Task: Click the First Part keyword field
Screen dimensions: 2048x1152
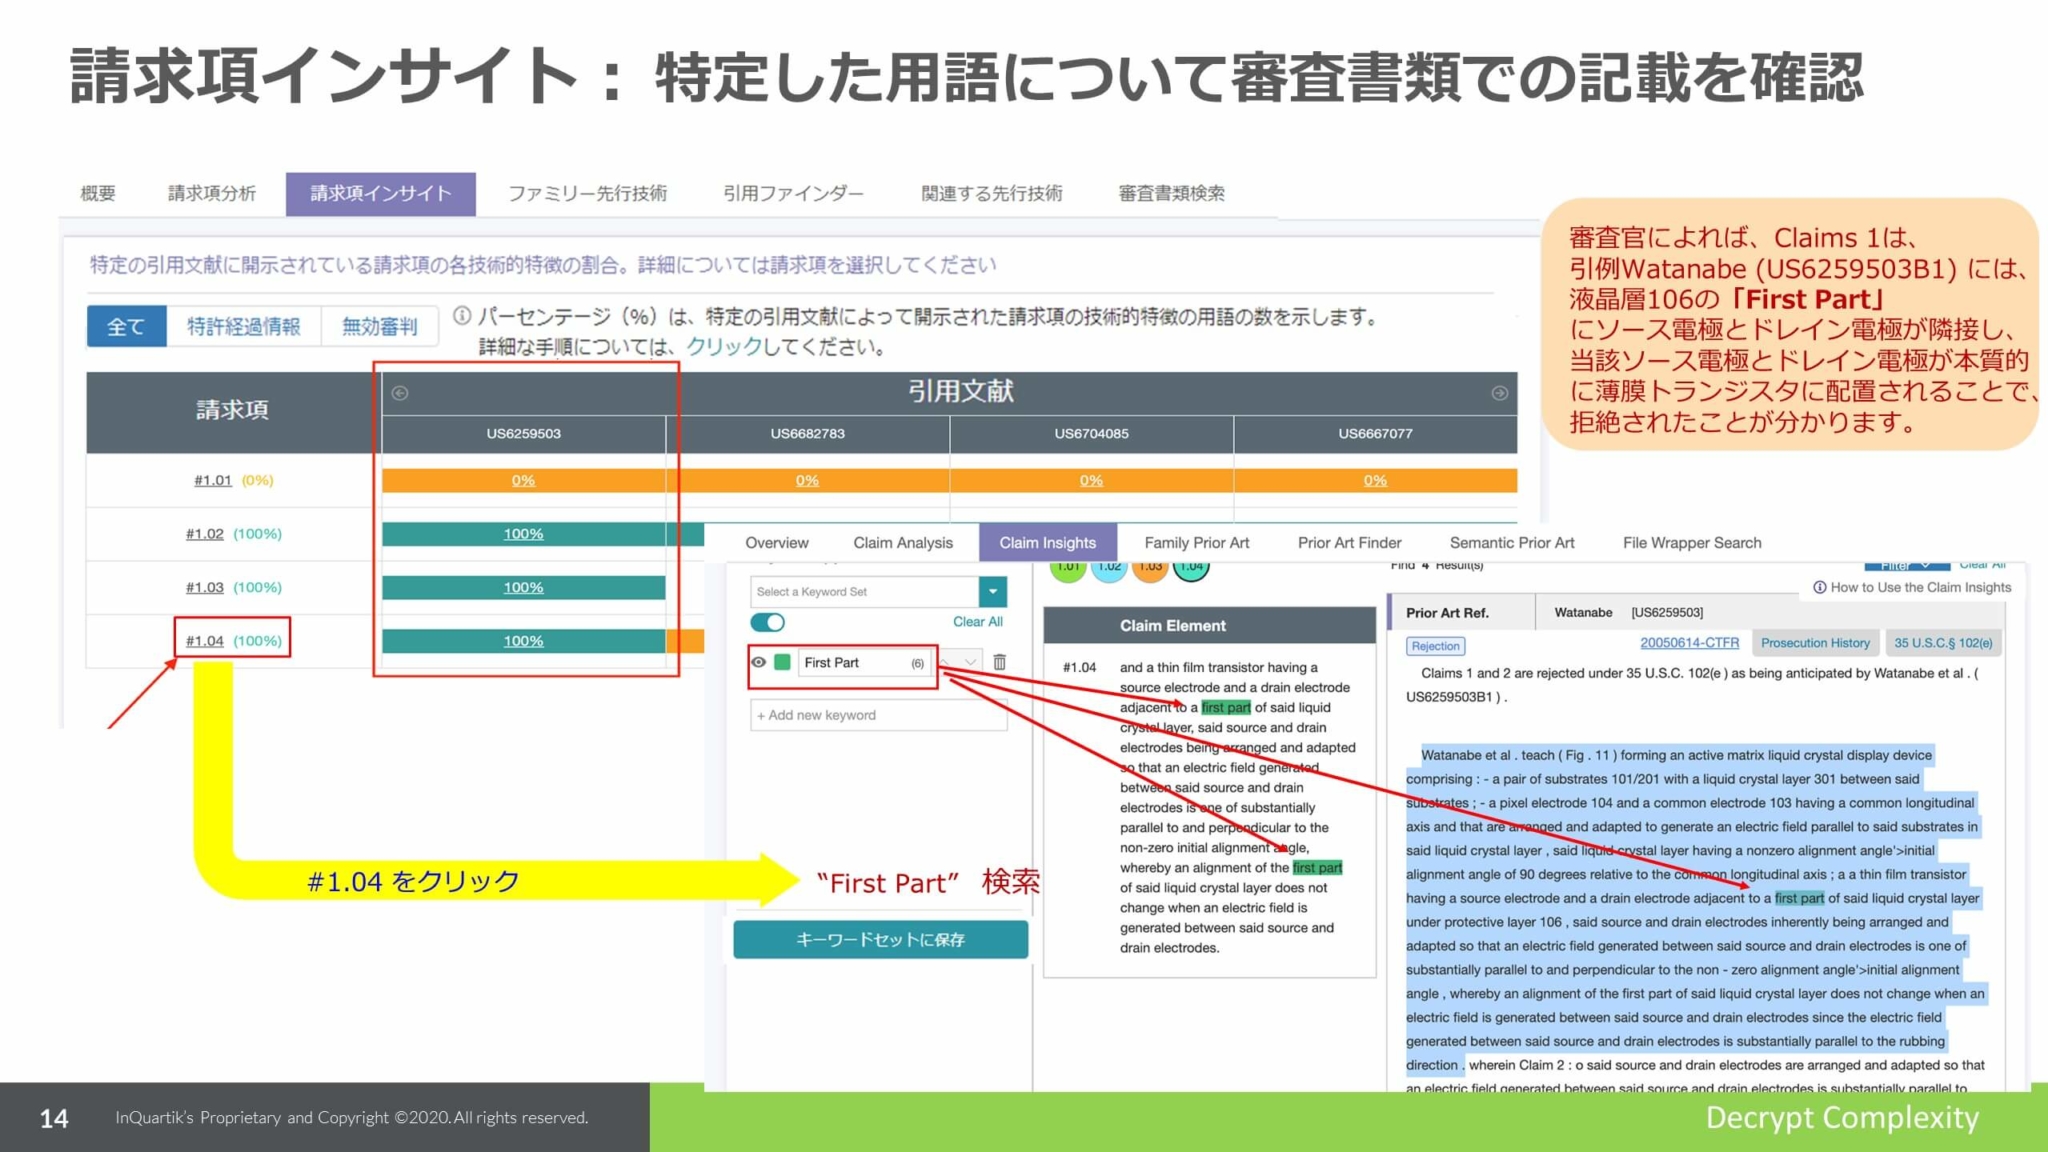Action: tap(865, 663)
